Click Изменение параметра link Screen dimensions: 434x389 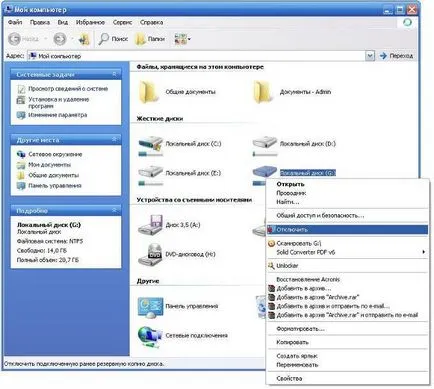point(58,115)
